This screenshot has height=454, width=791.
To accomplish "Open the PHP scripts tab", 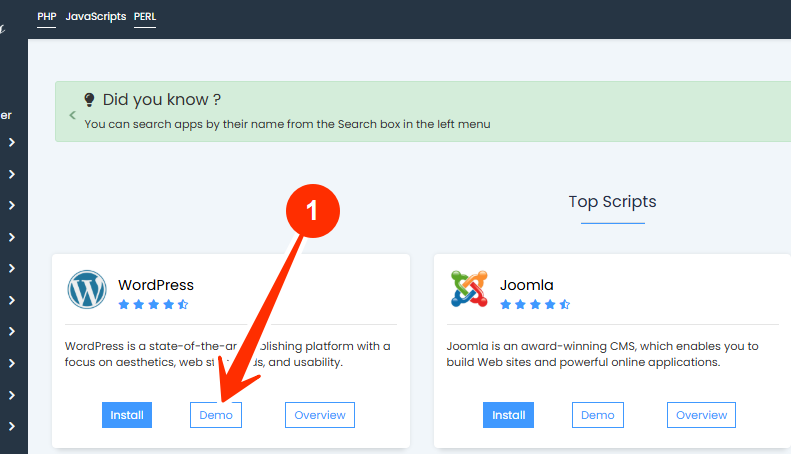I will click(47, 17).
